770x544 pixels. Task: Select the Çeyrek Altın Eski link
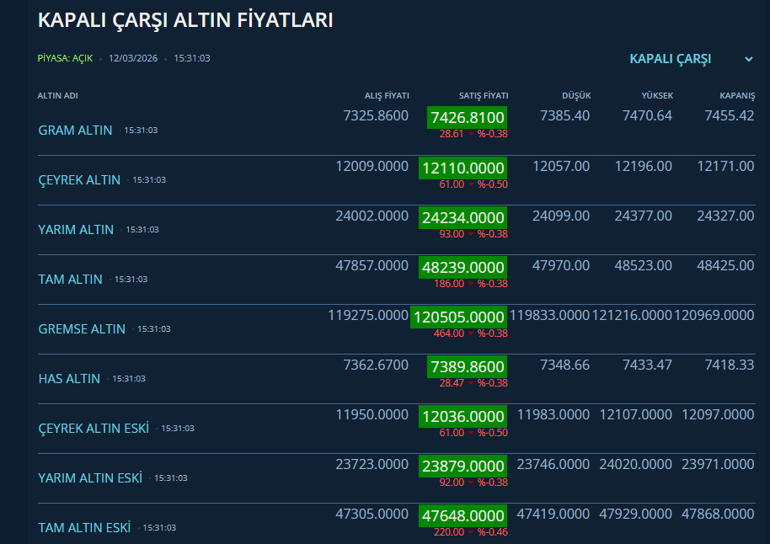coord(93,428)
